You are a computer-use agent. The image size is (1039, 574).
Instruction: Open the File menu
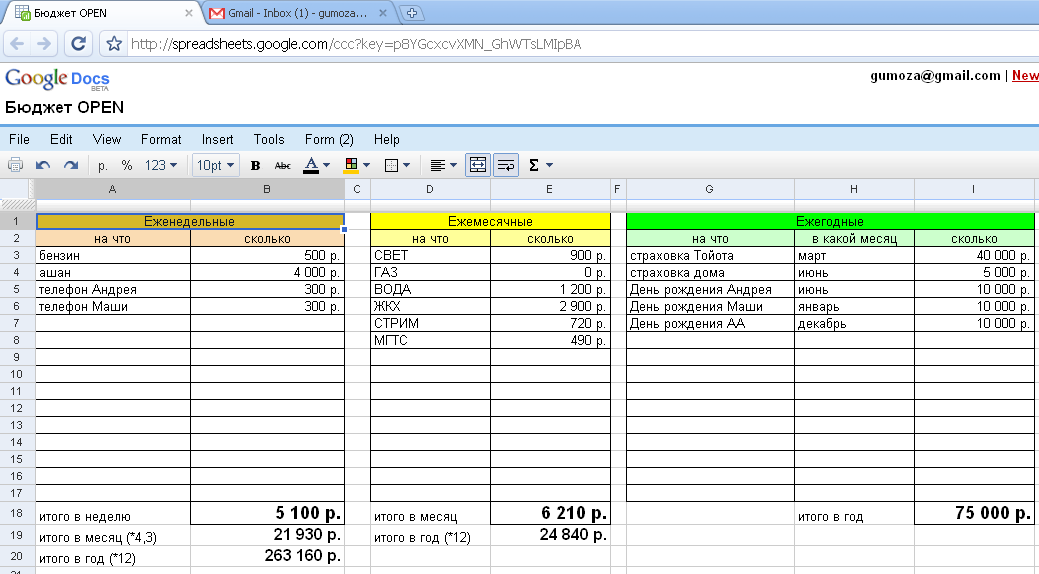[x=19, y=139]
